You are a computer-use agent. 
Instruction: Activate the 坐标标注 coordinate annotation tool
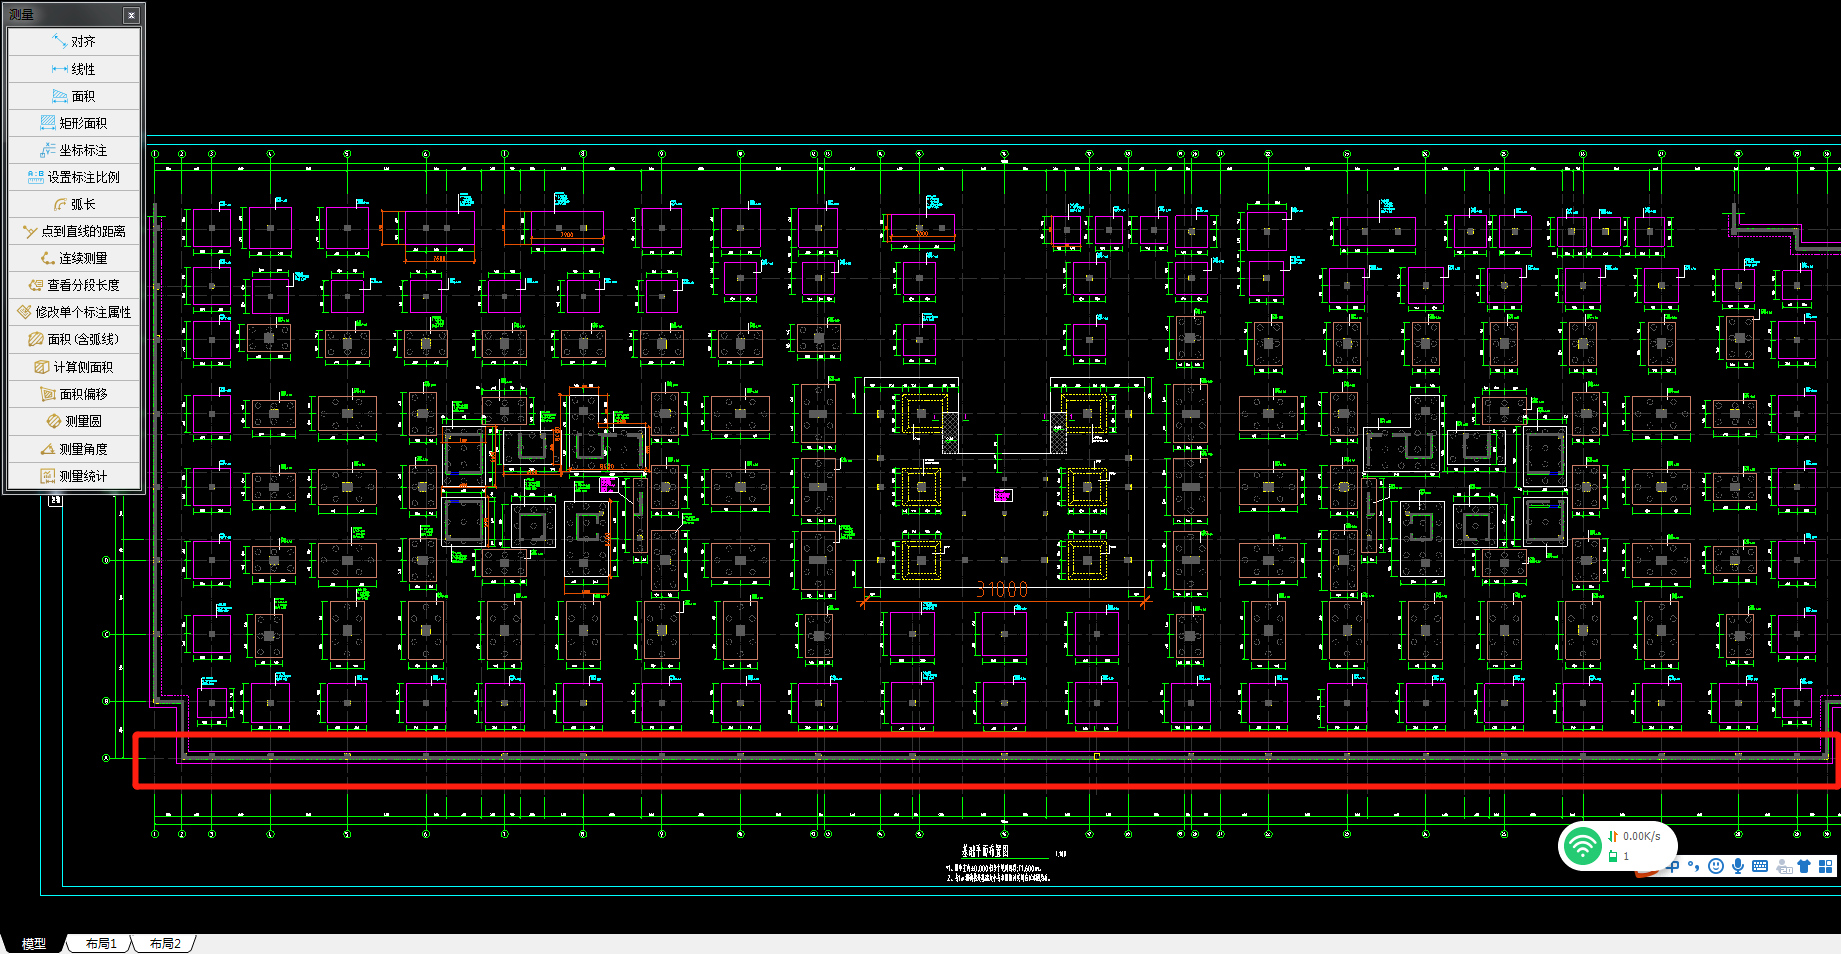[x=74, y=150]
